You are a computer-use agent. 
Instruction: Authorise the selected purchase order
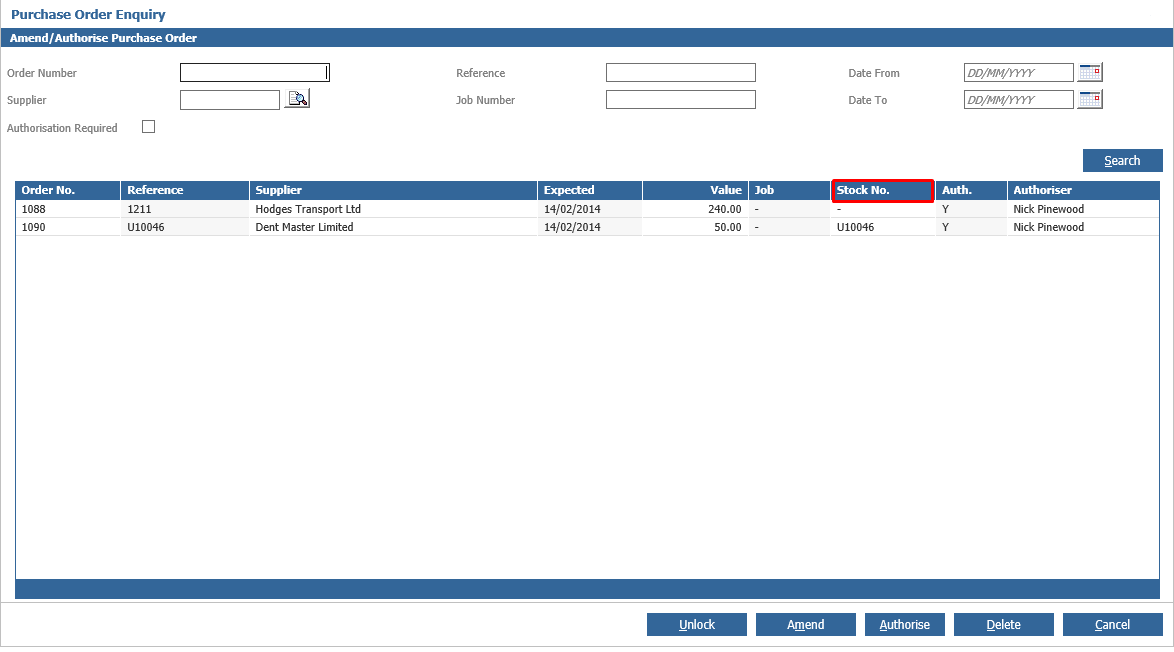pyautogui.click(x=904, y=625)
